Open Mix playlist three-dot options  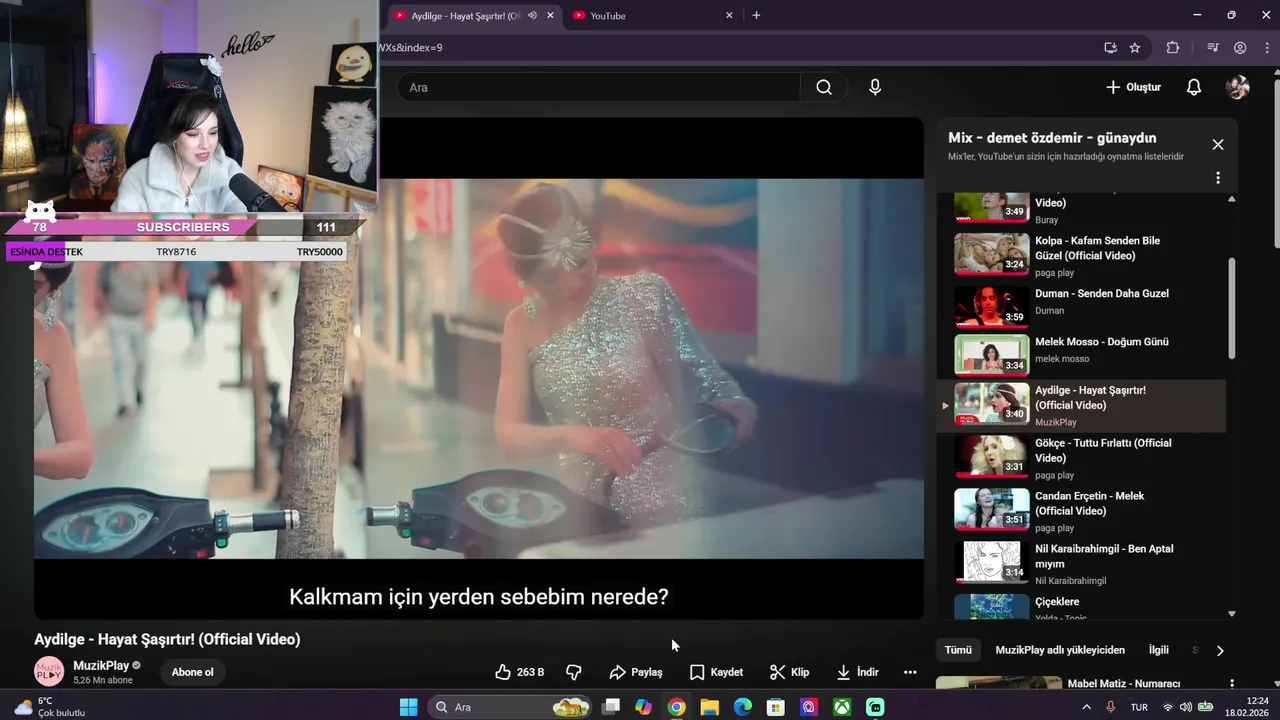[x=1218, y=178]
